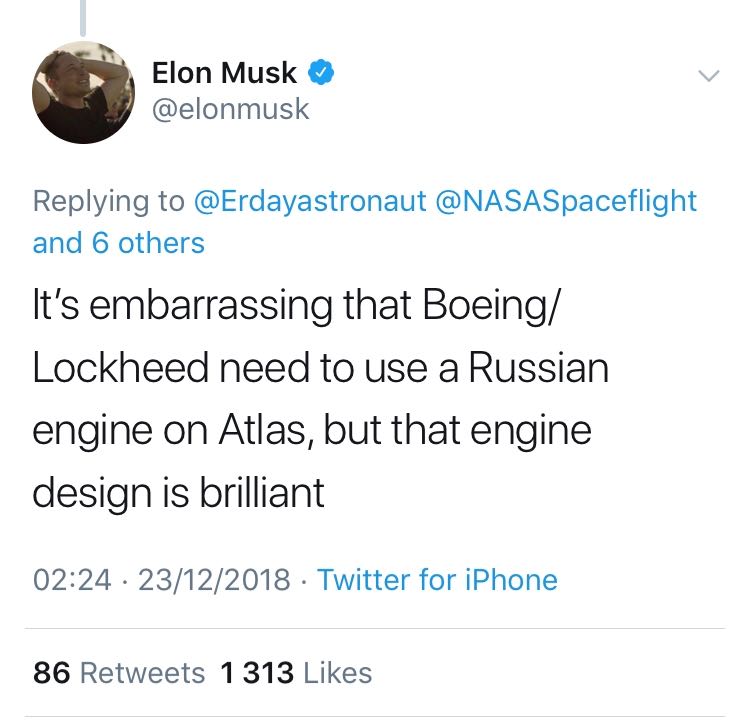Click the 23/12/2018 tweet date
The width and height of the screenshot is (741, 727).
[x=214, y=580]
